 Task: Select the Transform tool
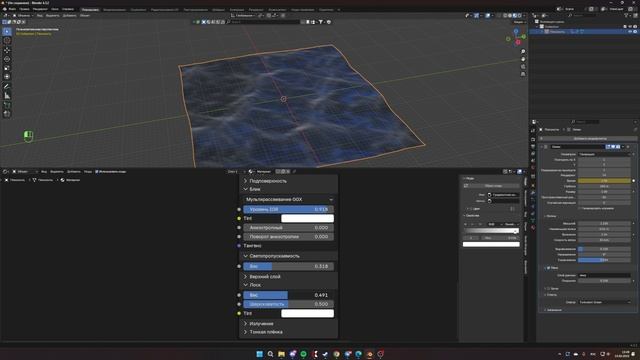tap(7, 77)
